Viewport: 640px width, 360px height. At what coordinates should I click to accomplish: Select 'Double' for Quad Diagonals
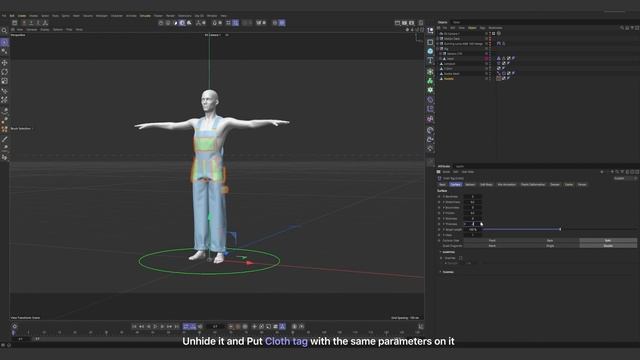608,246
